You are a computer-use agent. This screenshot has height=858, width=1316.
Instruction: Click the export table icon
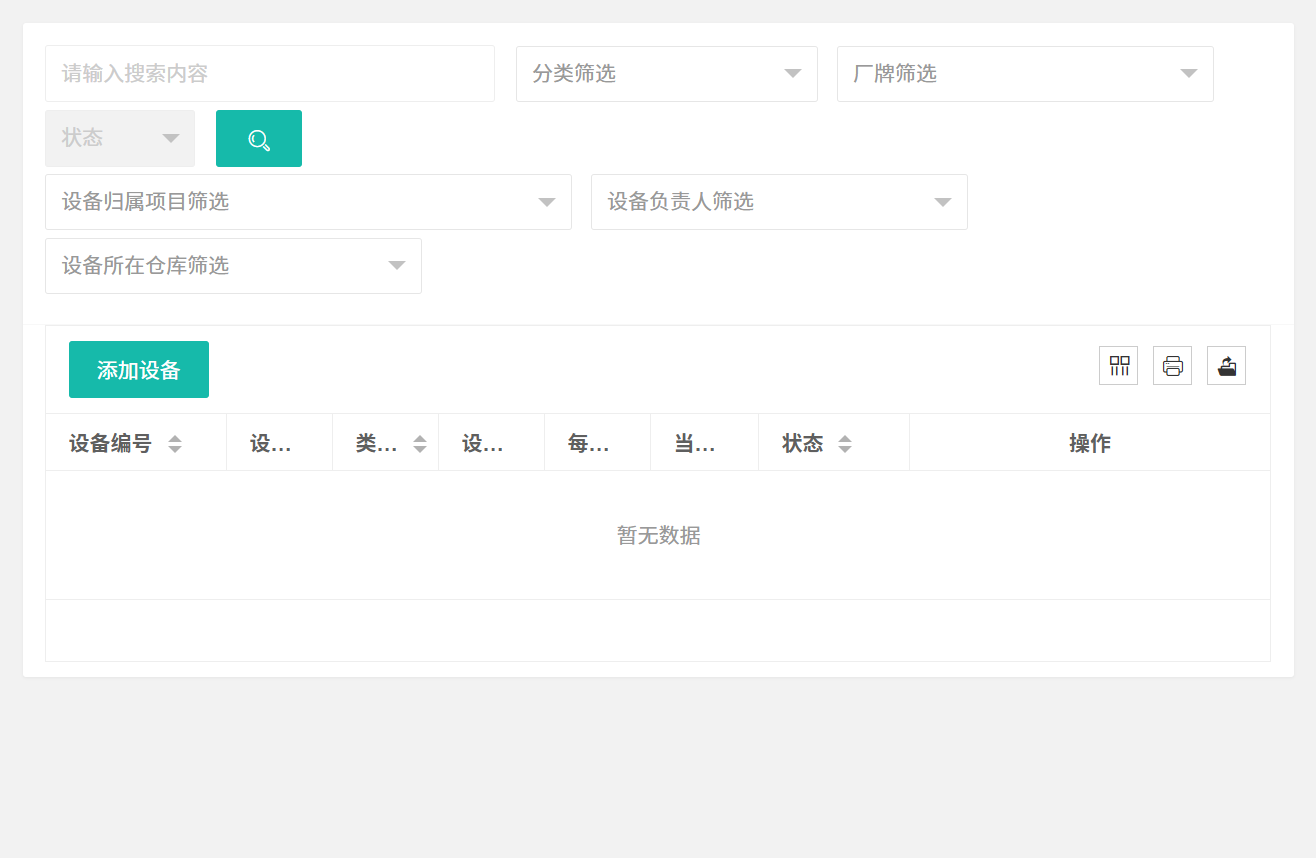click(x=1227, y=366)
